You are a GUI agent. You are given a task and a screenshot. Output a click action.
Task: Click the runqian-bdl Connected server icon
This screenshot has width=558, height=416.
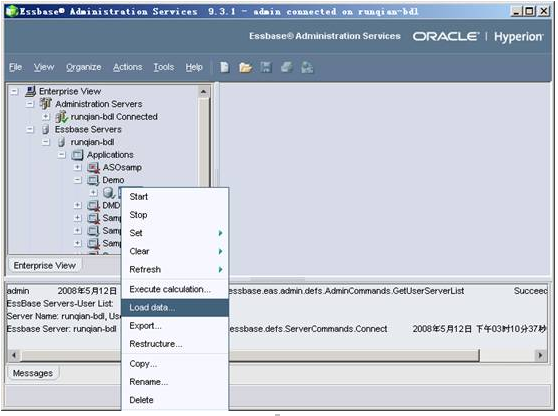click(x=61, y=116)
